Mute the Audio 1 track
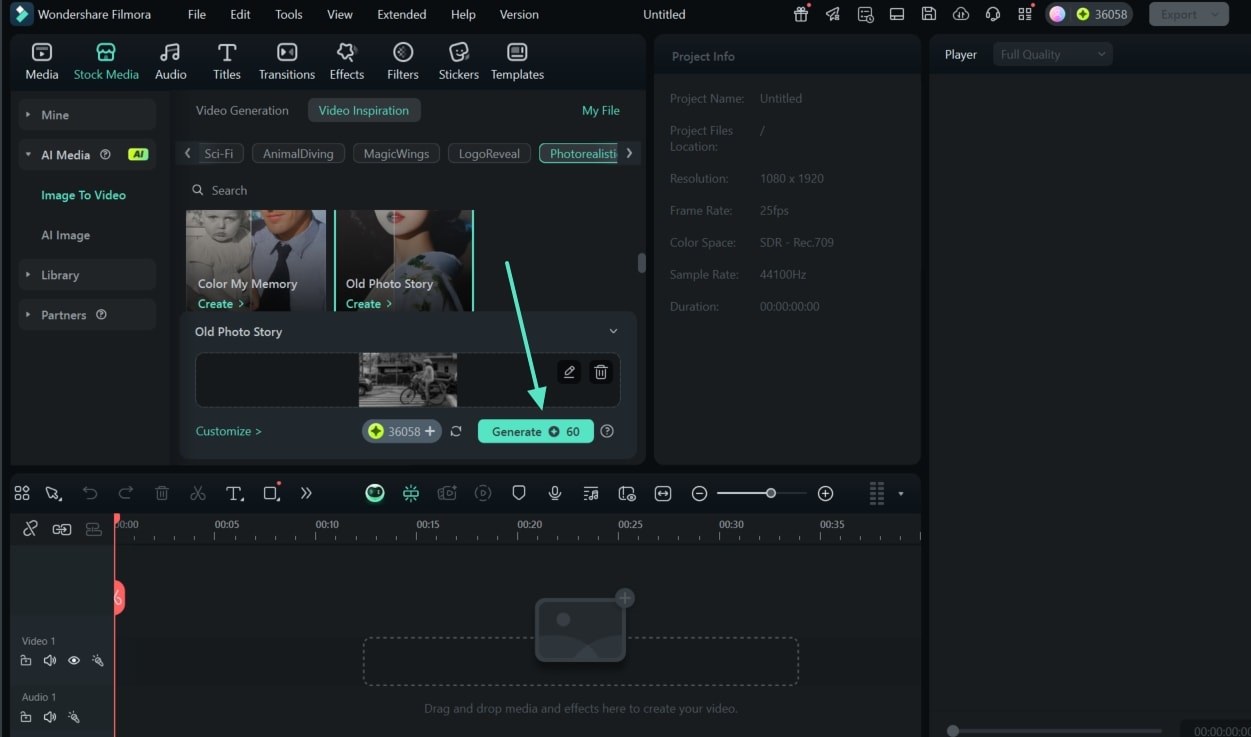Viewport: 1251px width, 737px height. pos(50,717)
